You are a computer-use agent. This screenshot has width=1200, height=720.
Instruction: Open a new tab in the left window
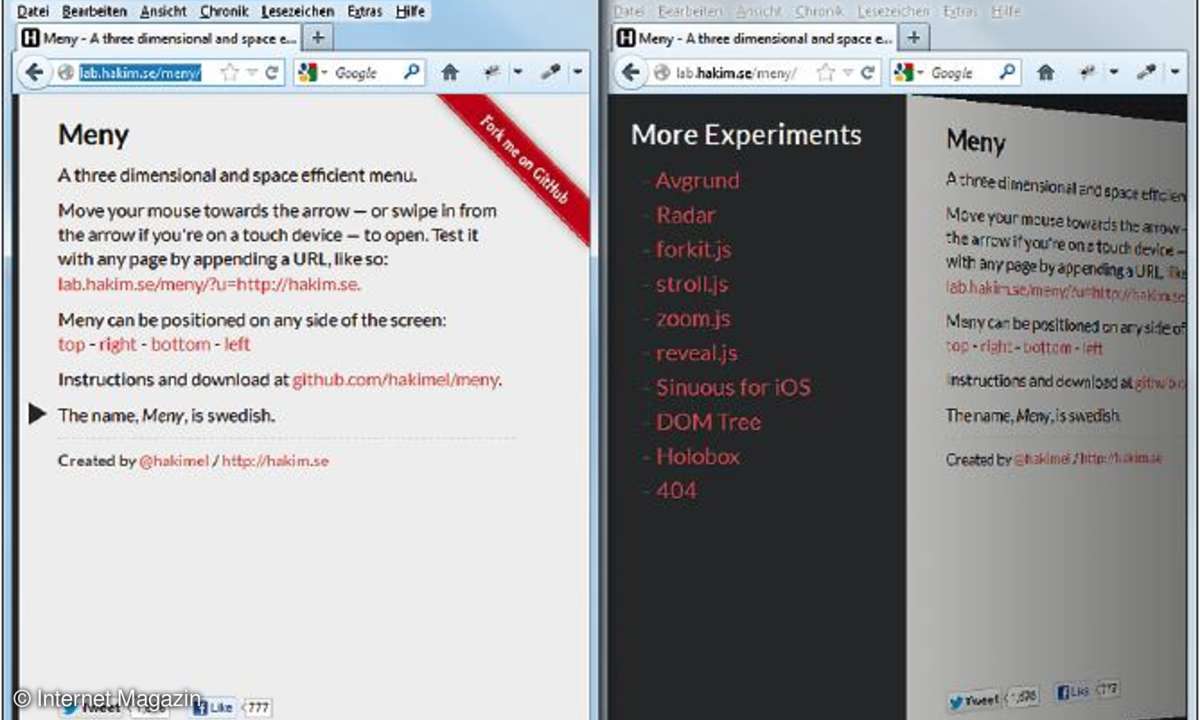click(318, 38)
